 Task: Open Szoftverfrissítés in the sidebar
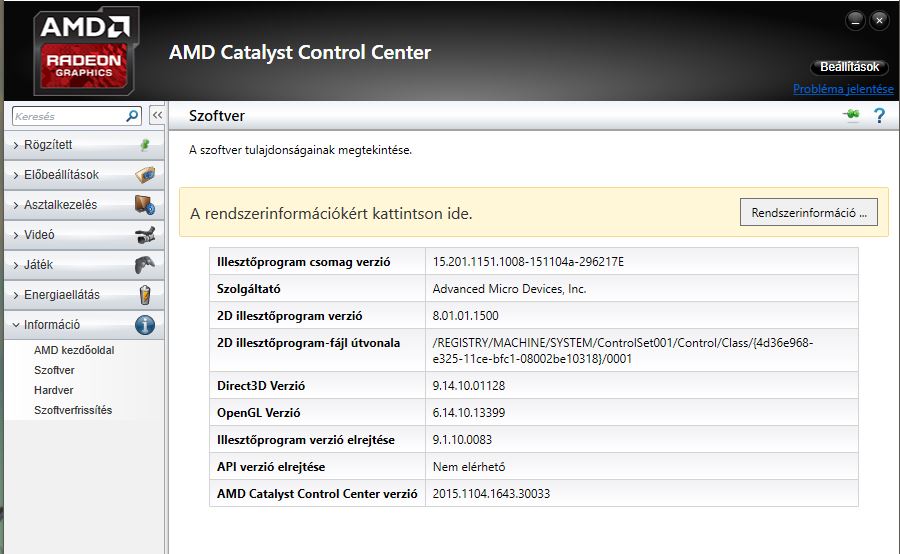pyautogui.click(x=73, y=410)
